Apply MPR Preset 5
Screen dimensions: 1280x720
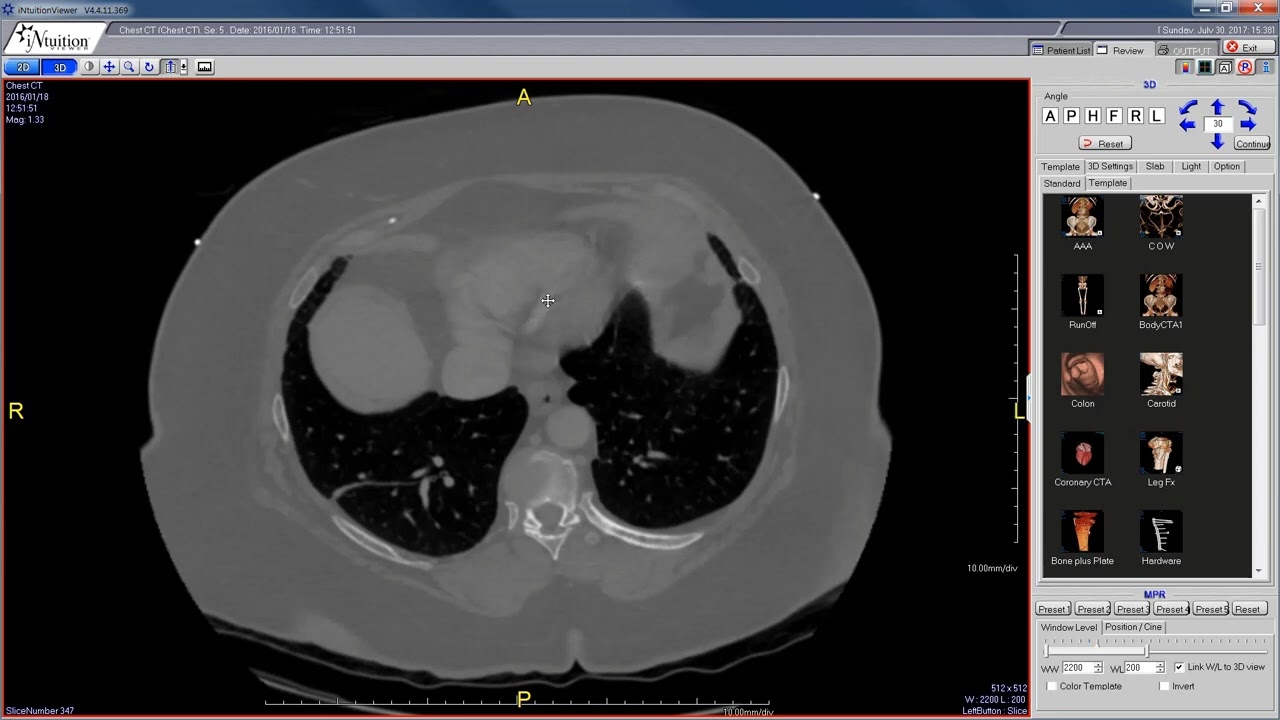click(x=1211, y=609)
